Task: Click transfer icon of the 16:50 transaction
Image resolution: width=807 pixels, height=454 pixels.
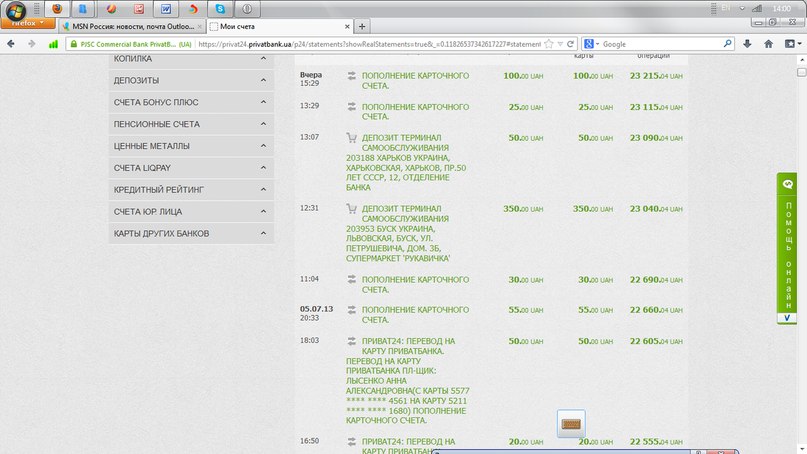Action: (352, 442)
